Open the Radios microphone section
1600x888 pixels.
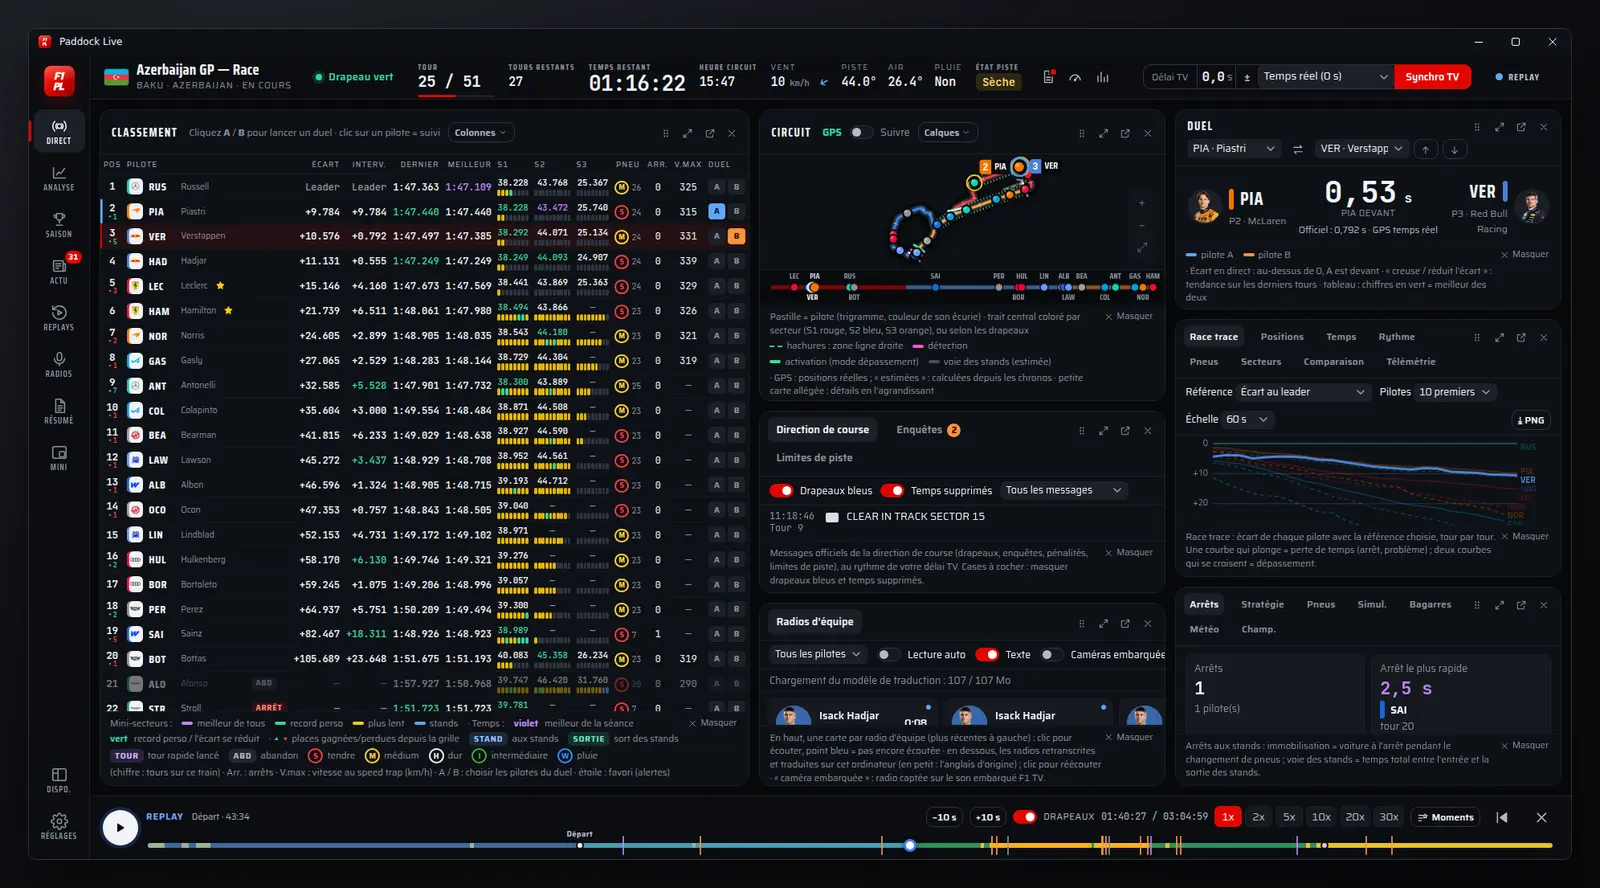[59, 364]
